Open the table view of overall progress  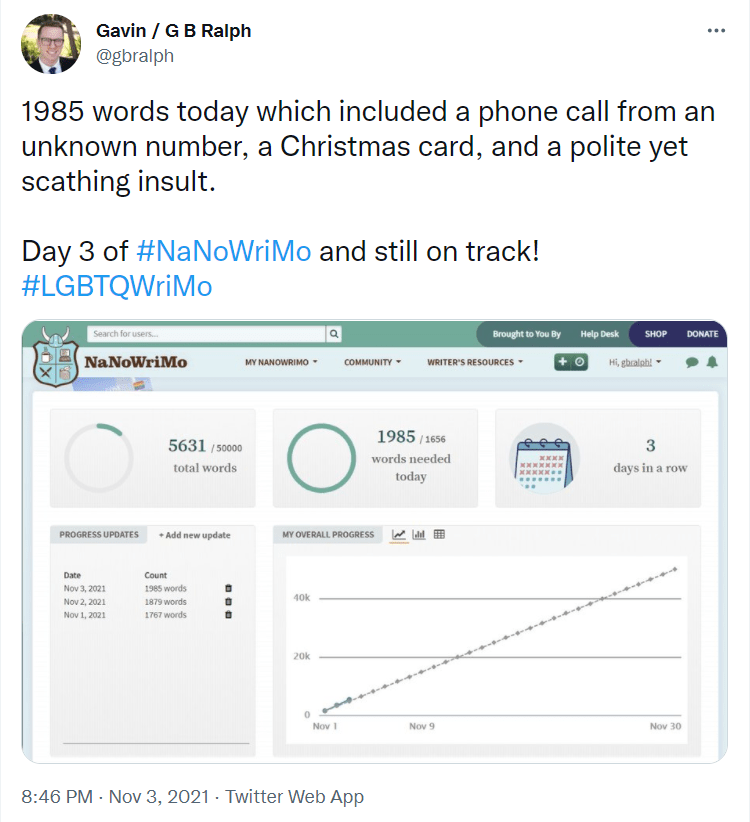point(441,535)
